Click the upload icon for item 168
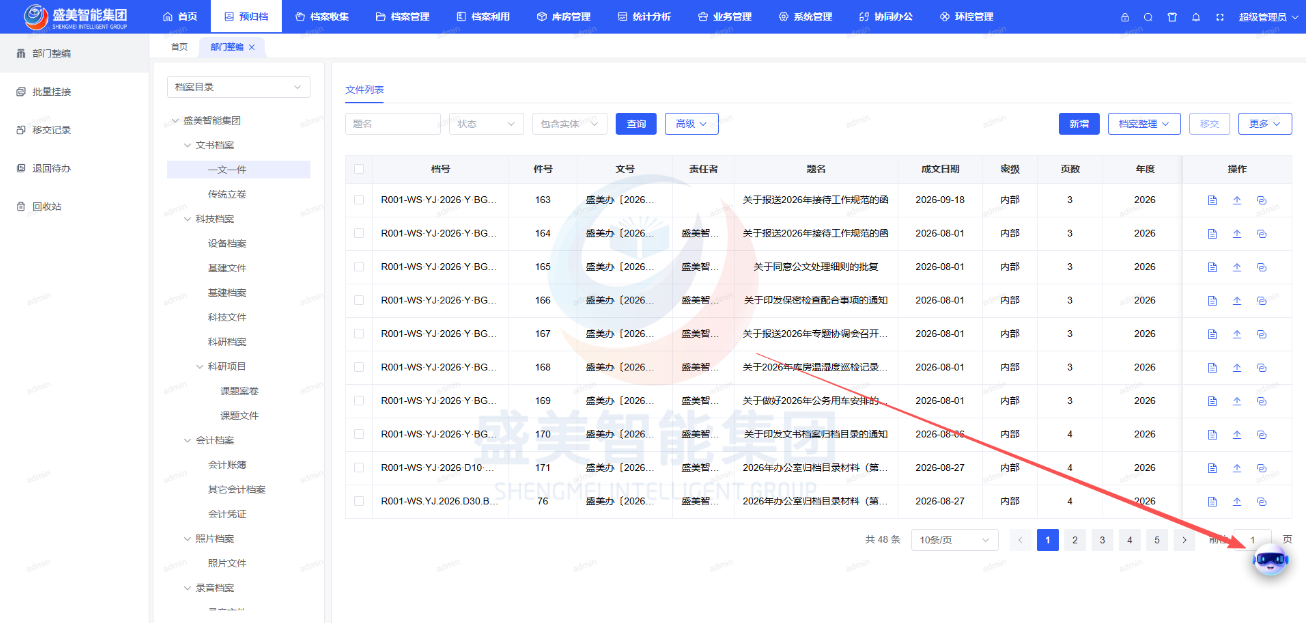 pyautogui.click(x=1236, y=367)
